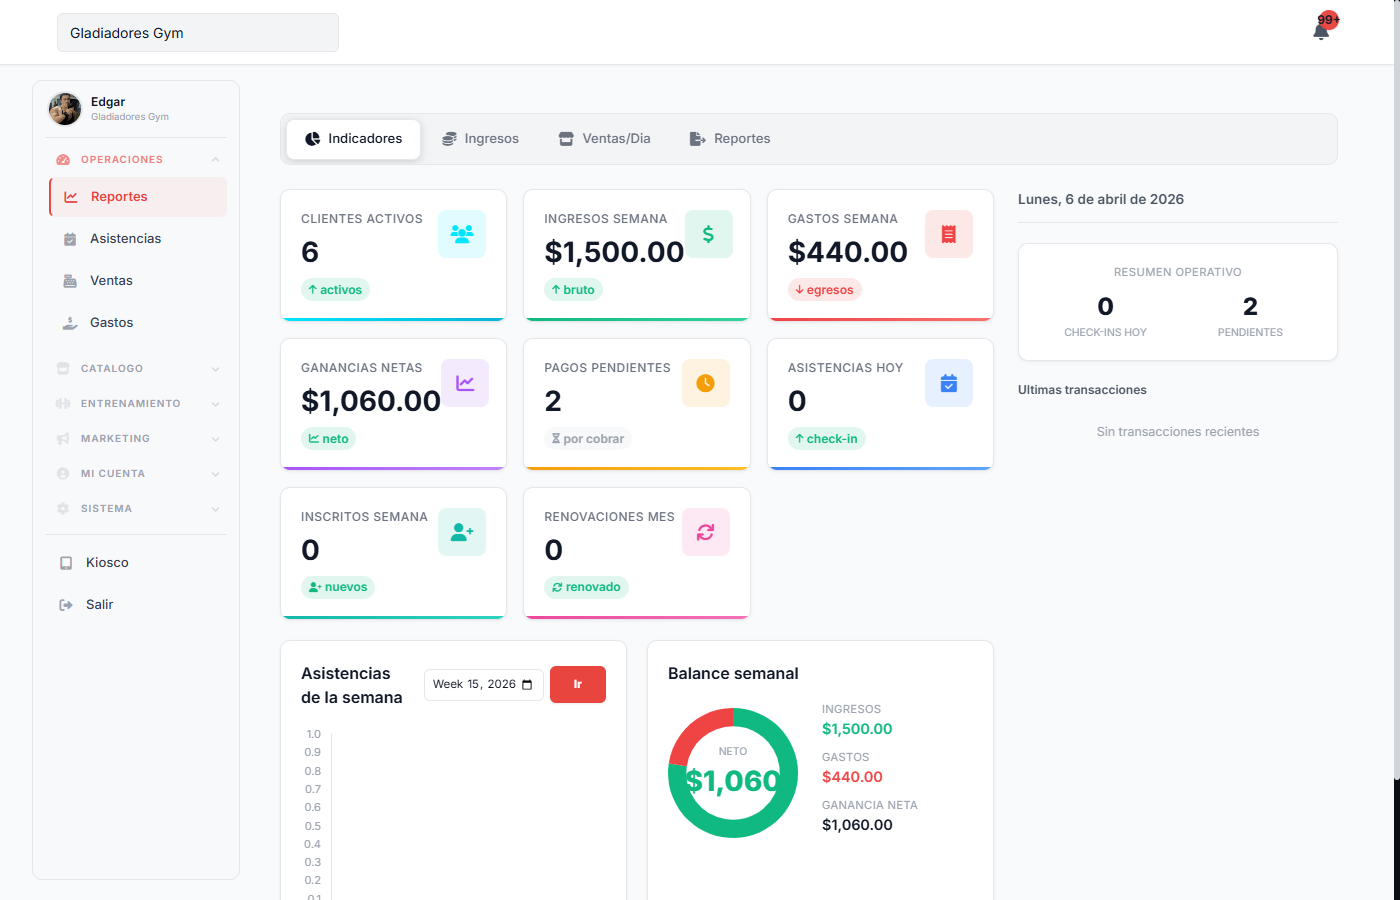Click the renewal arrows icon on Renovaciones Mes card

click(x=706, y=531)
